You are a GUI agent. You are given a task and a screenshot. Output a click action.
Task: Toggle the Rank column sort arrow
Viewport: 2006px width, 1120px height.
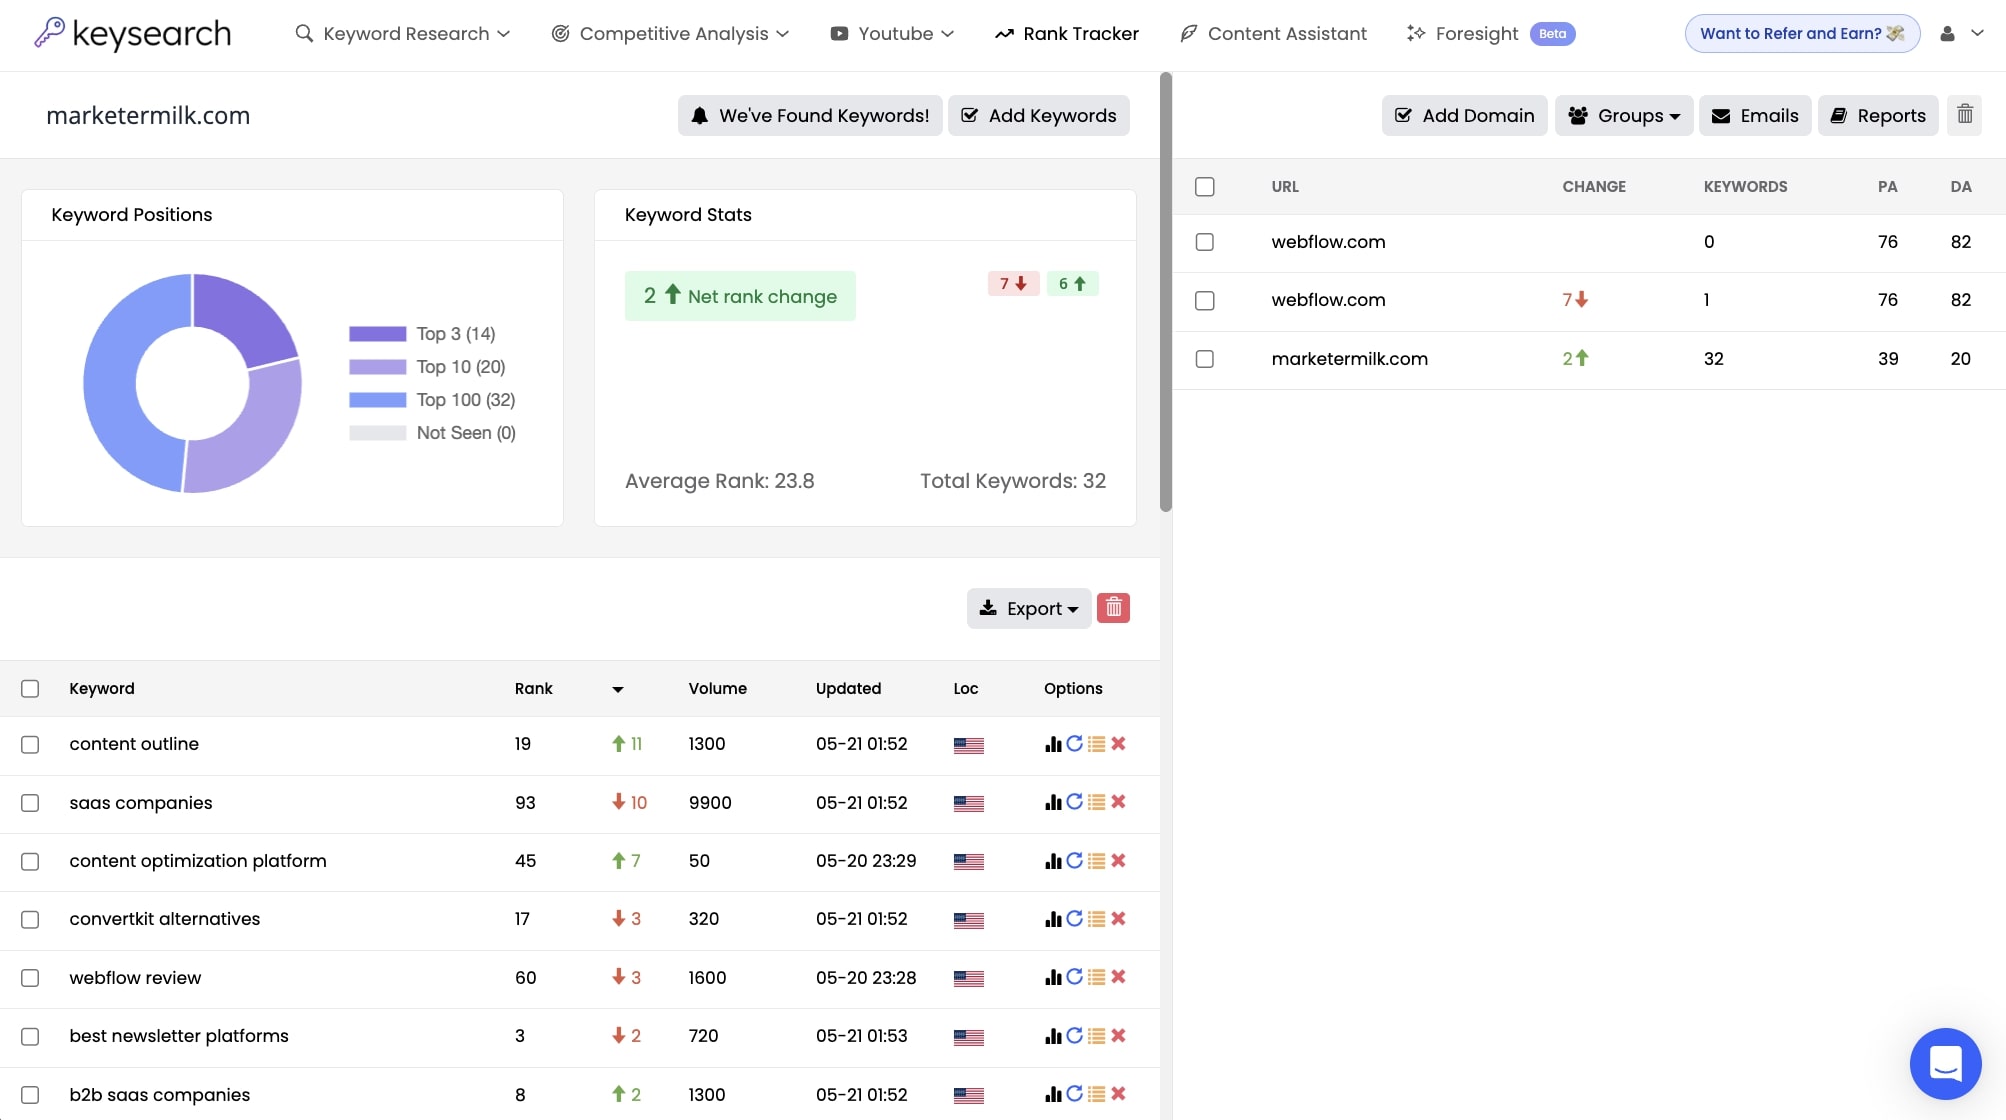tap(618, 689)
